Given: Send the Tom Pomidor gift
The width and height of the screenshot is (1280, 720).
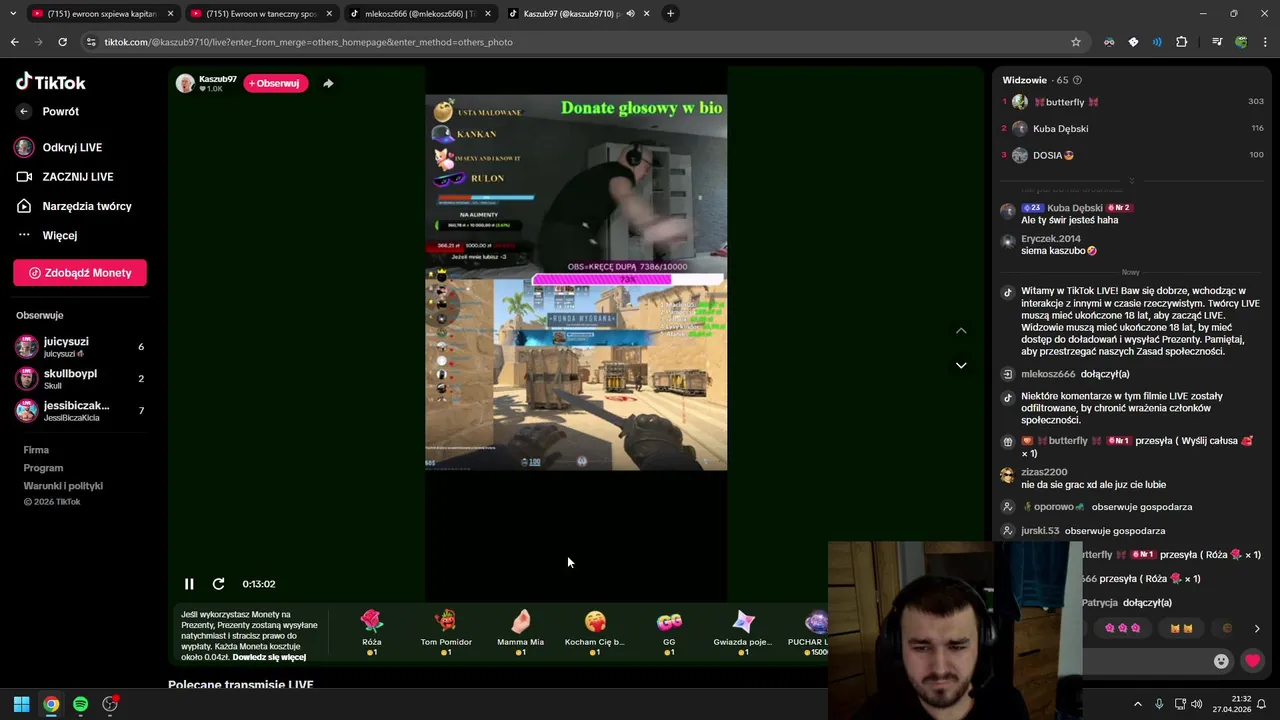Looking at the screenshot, I should point(446,632).
